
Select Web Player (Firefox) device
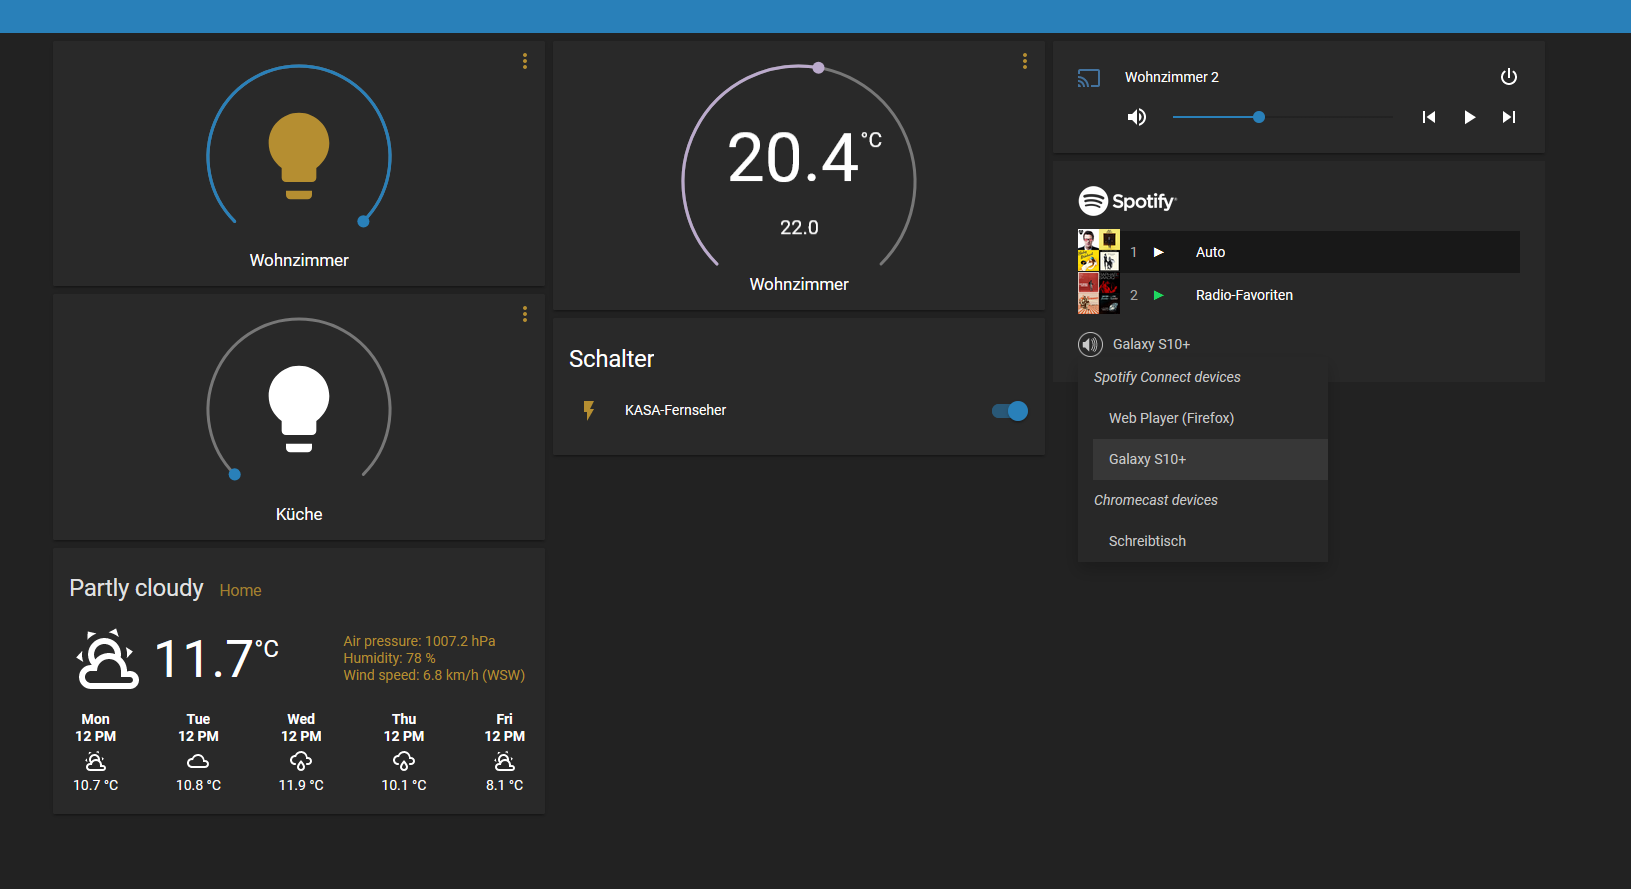tap(1171, 418)
